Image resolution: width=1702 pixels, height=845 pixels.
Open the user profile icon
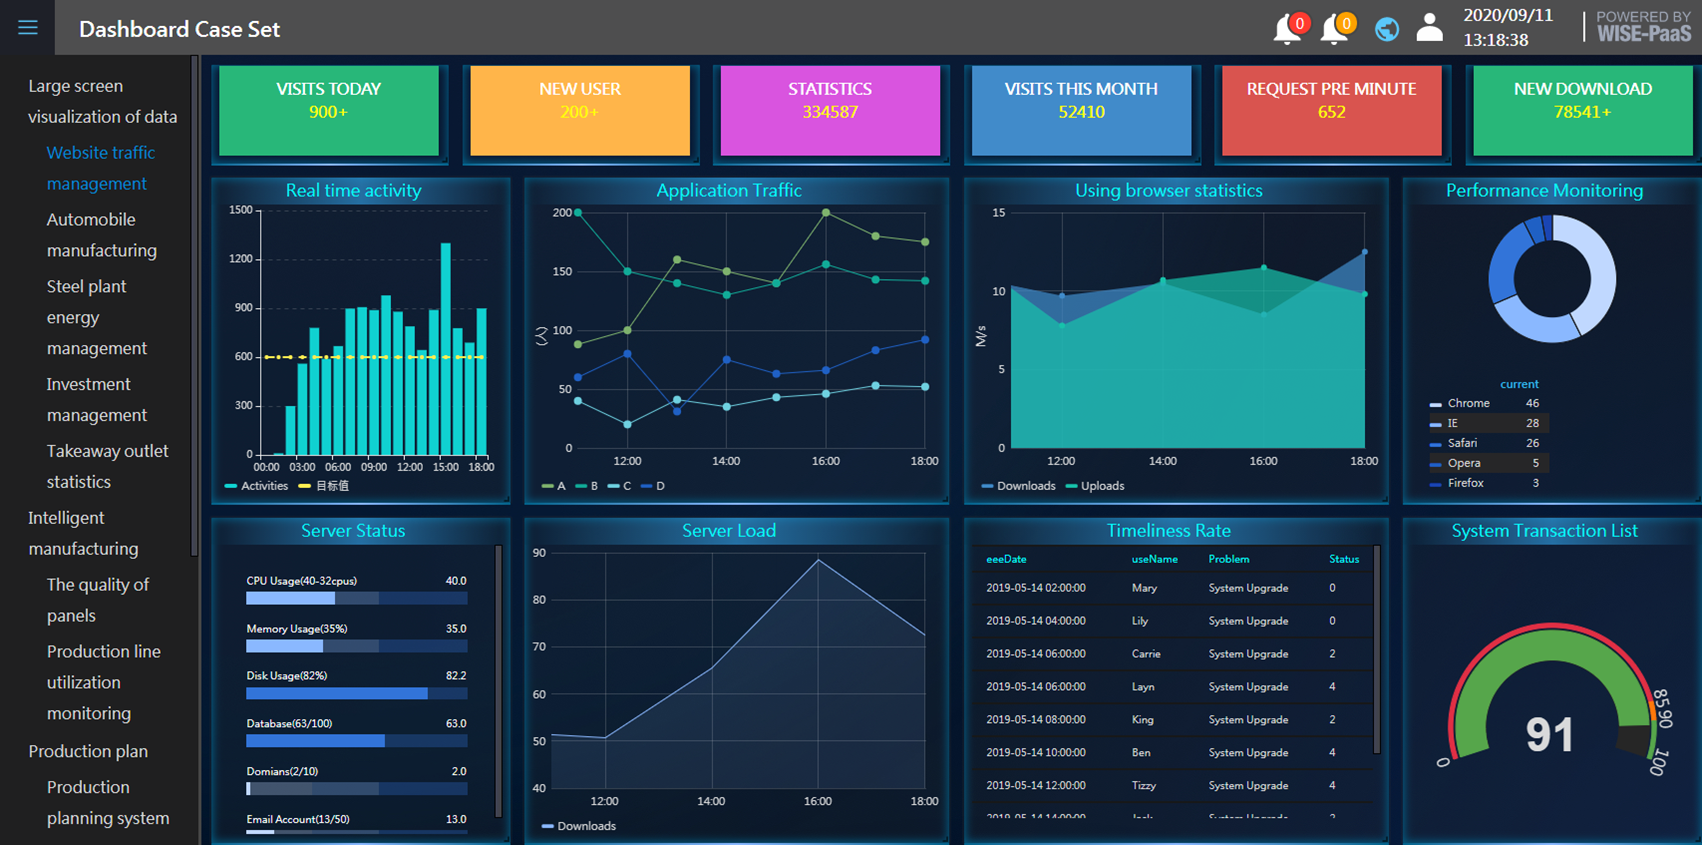pyautogui.click(x=1430, y=29)
